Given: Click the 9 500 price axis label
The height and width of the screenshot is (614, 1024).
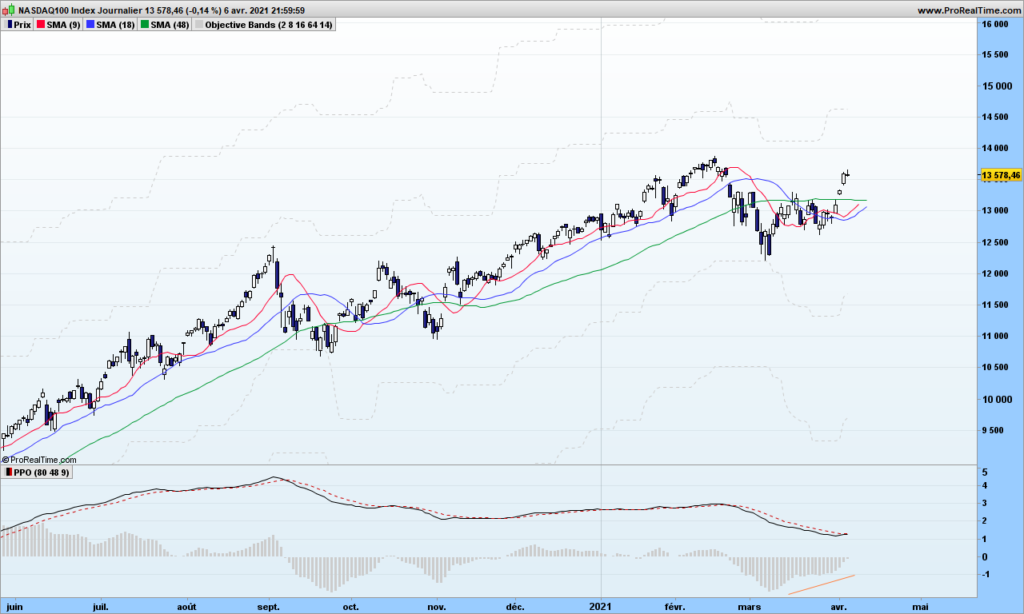Looking at the screenshot, I should click(x=992, y=430).
